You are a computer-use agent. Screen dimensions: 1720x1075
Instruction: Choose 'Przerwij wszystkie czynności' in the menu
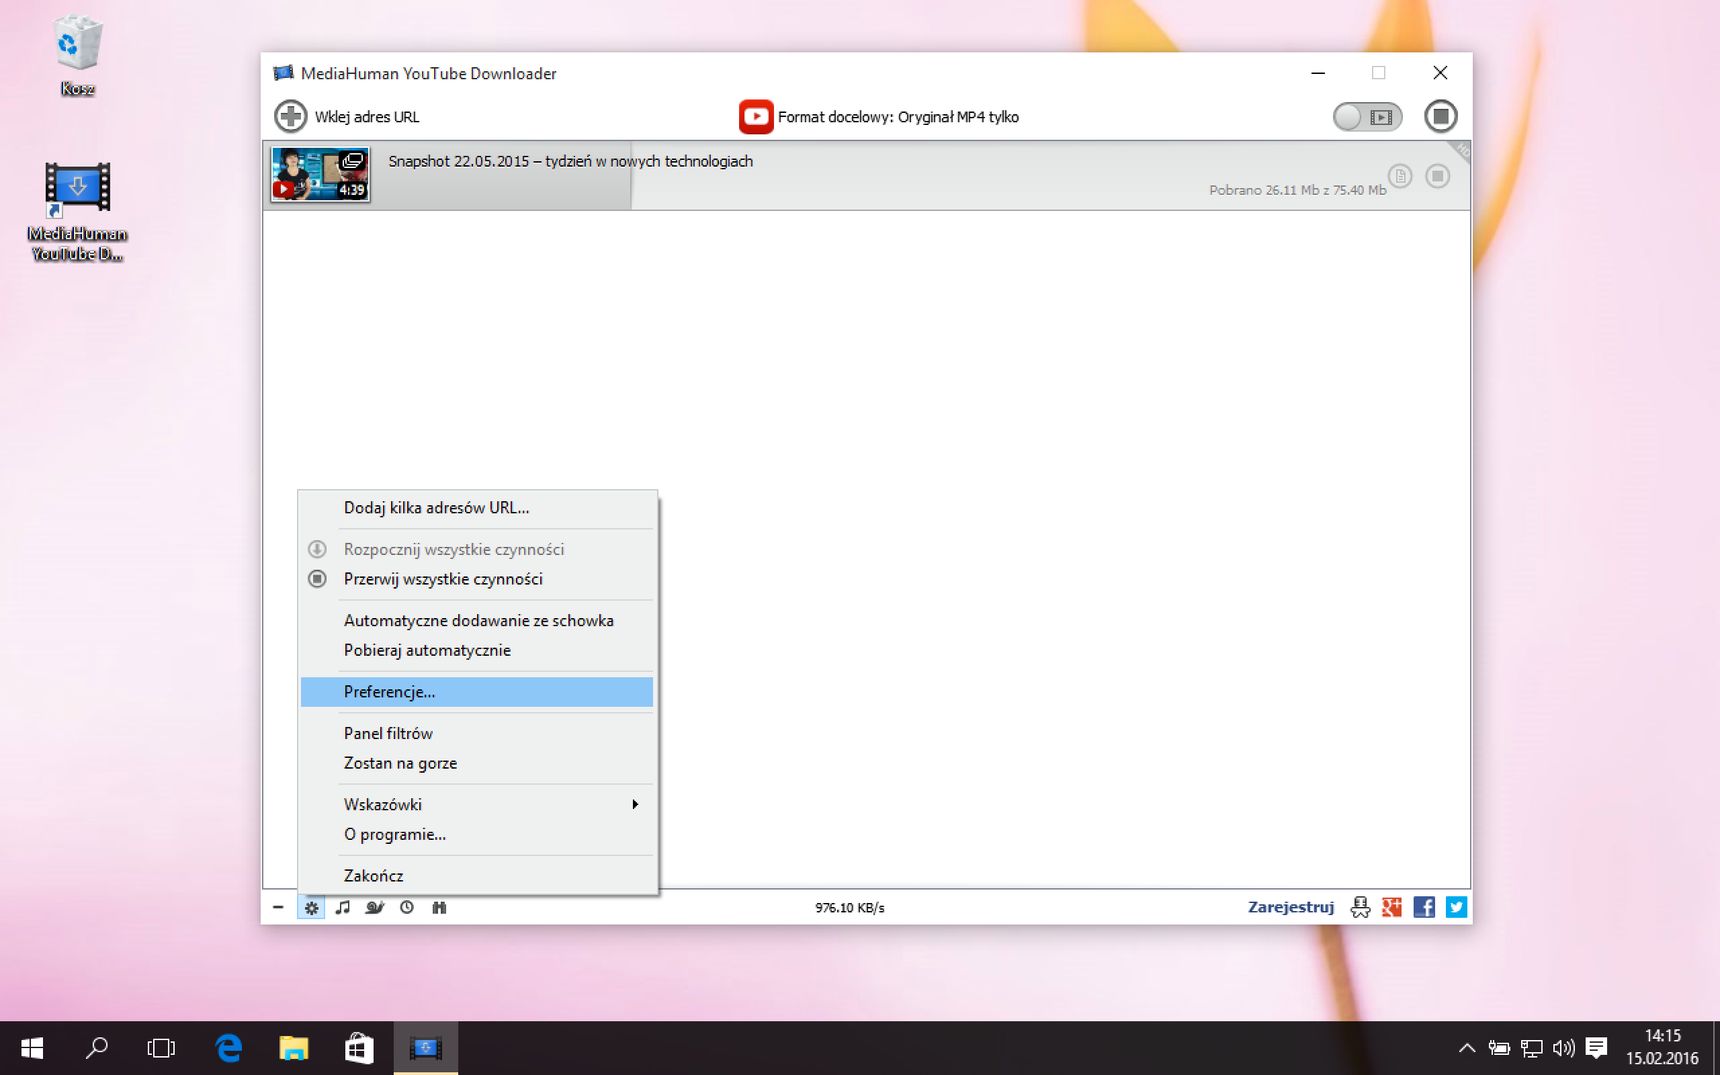tap(477, 579)
